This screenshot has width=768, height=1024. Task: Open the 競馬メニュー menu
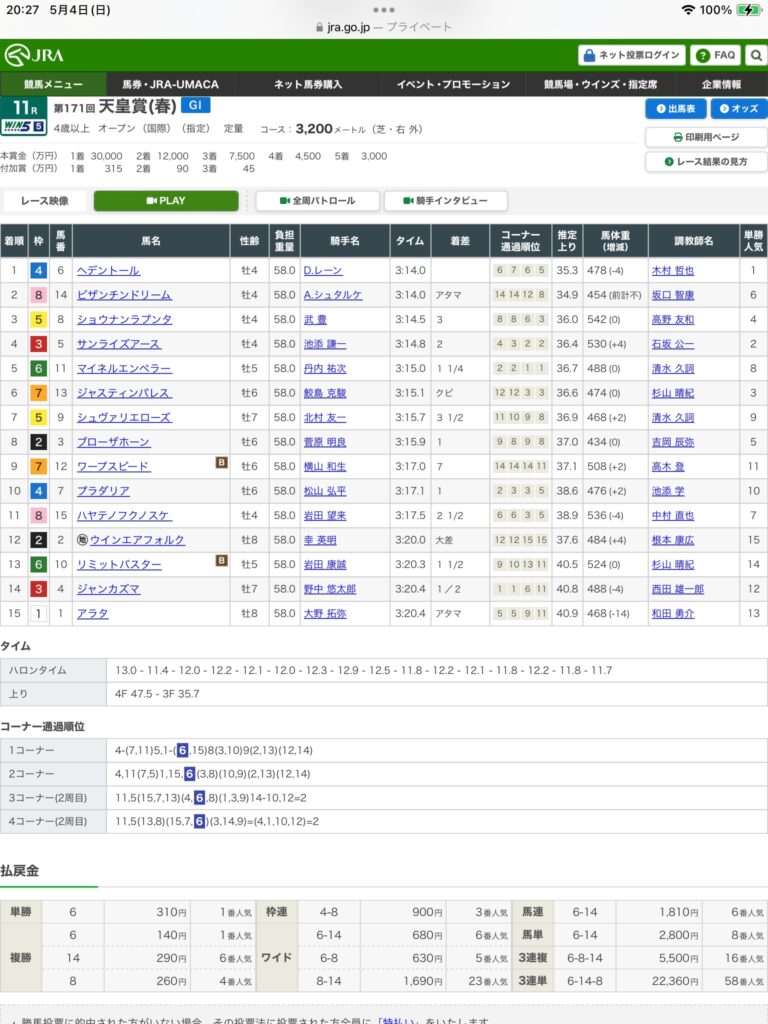pyautogui.click(x=54, y=84)
